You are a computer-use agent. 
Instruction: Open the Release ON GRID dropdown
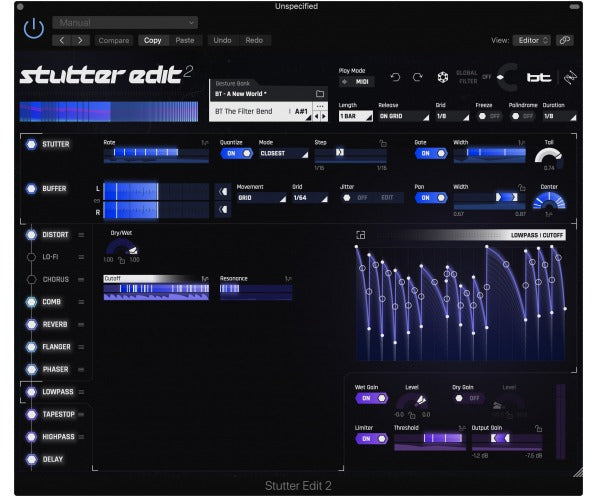click(404, 116)
